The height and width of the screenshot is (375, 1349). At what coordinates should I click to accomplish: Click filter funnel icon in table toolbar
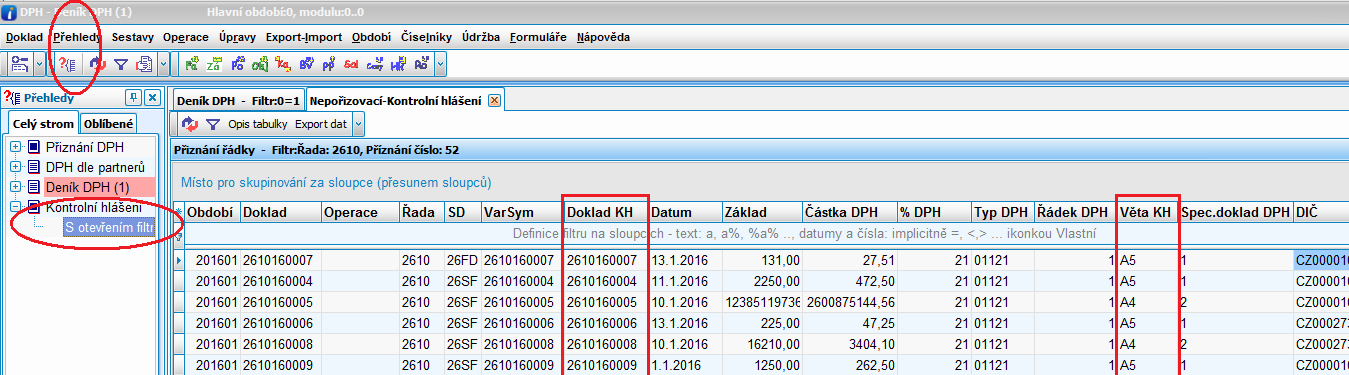[213, 124]
